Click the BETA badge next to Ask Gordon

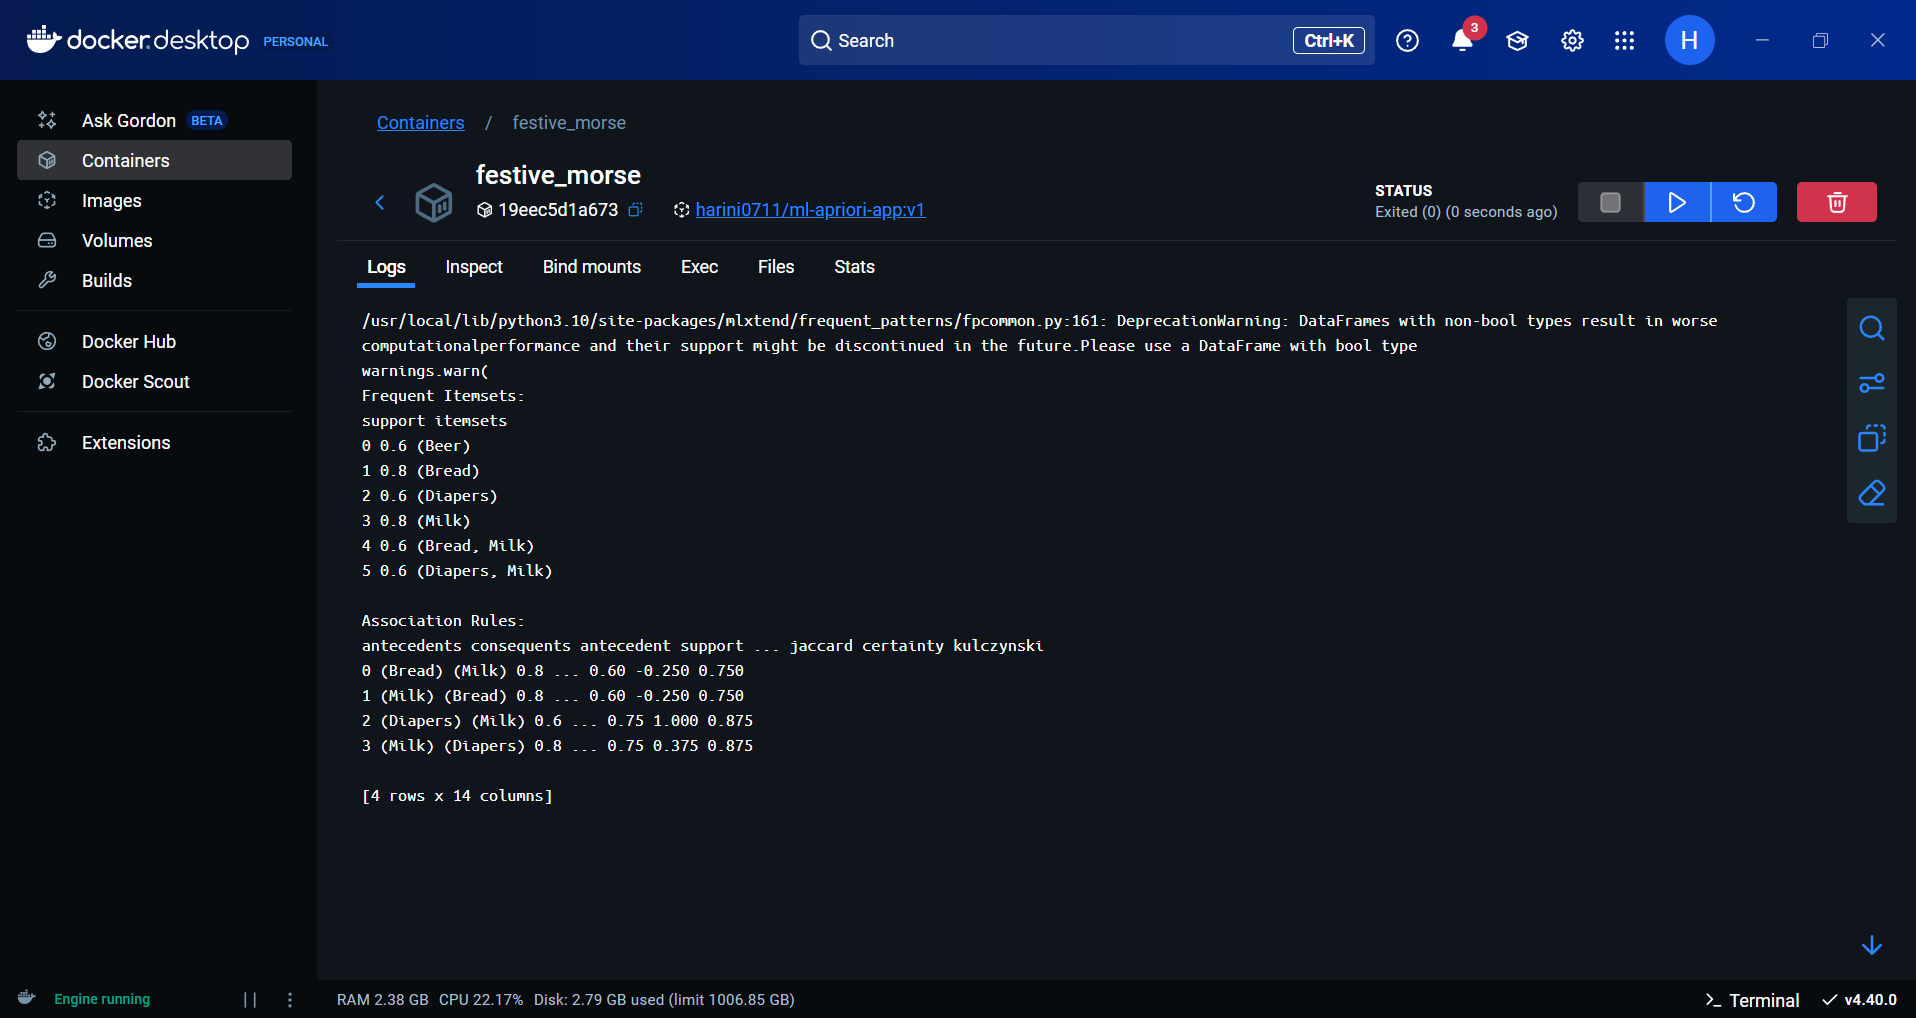coord(207,120)
